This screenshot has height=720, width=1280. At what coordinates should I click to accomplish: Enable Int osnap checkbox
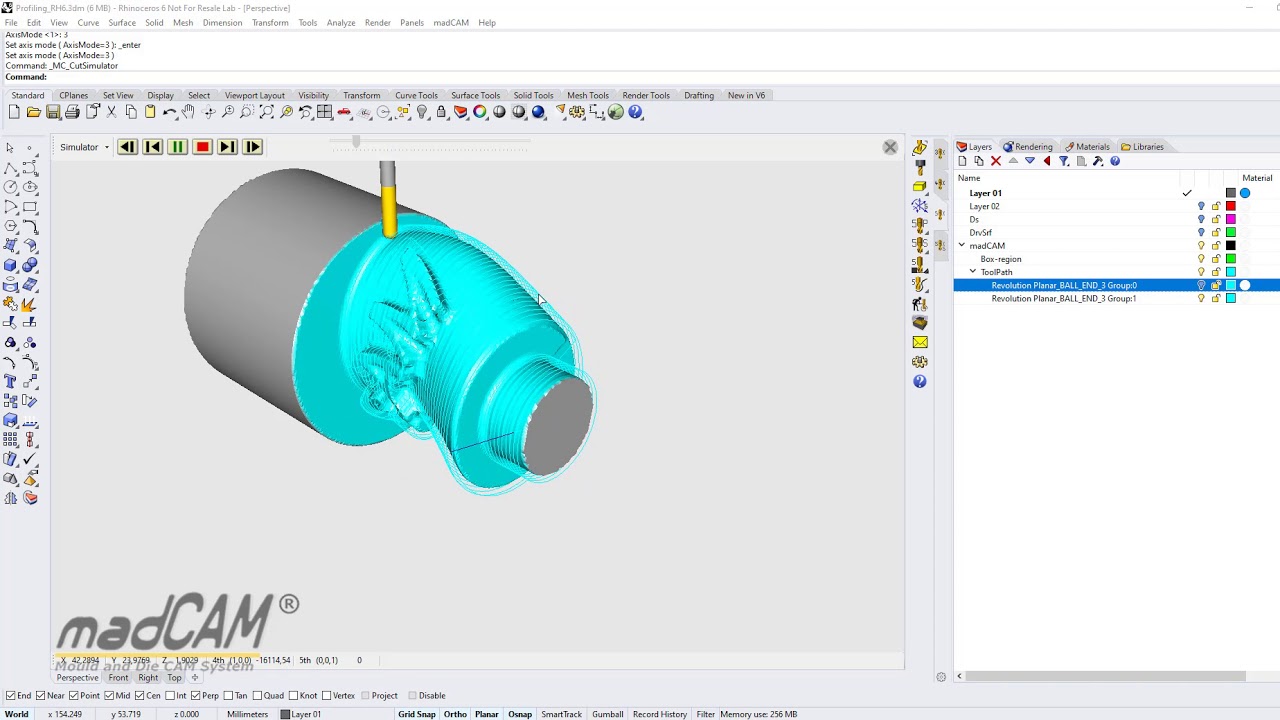pyautogui.click(x=170, y=696)
